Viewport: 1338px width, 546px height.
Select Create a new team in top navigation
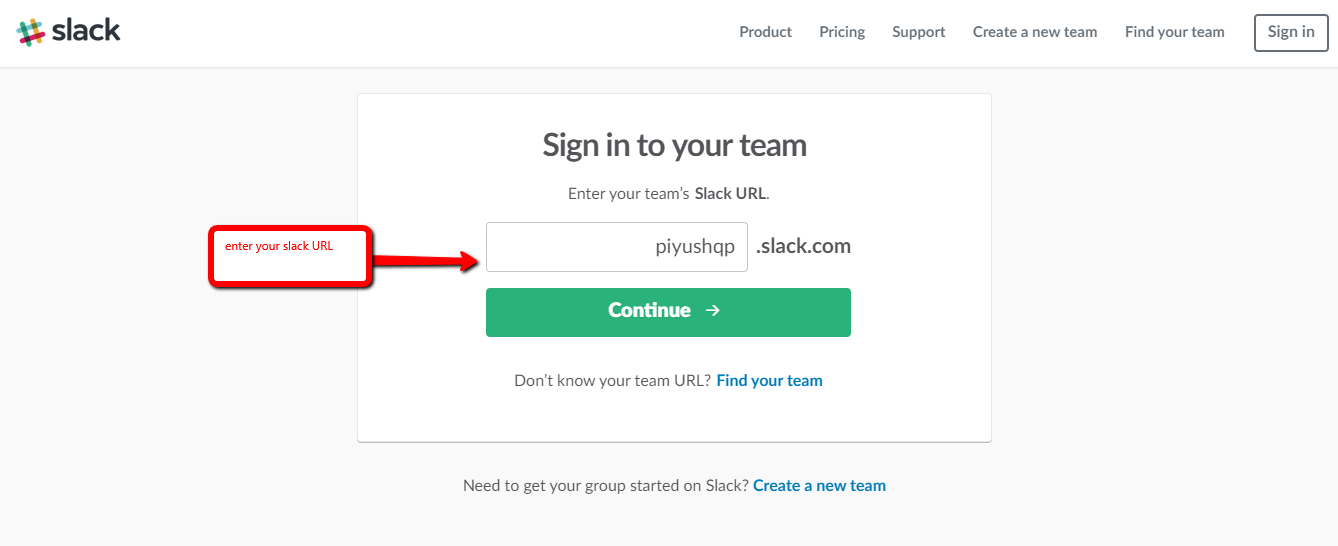[1035, 32]
